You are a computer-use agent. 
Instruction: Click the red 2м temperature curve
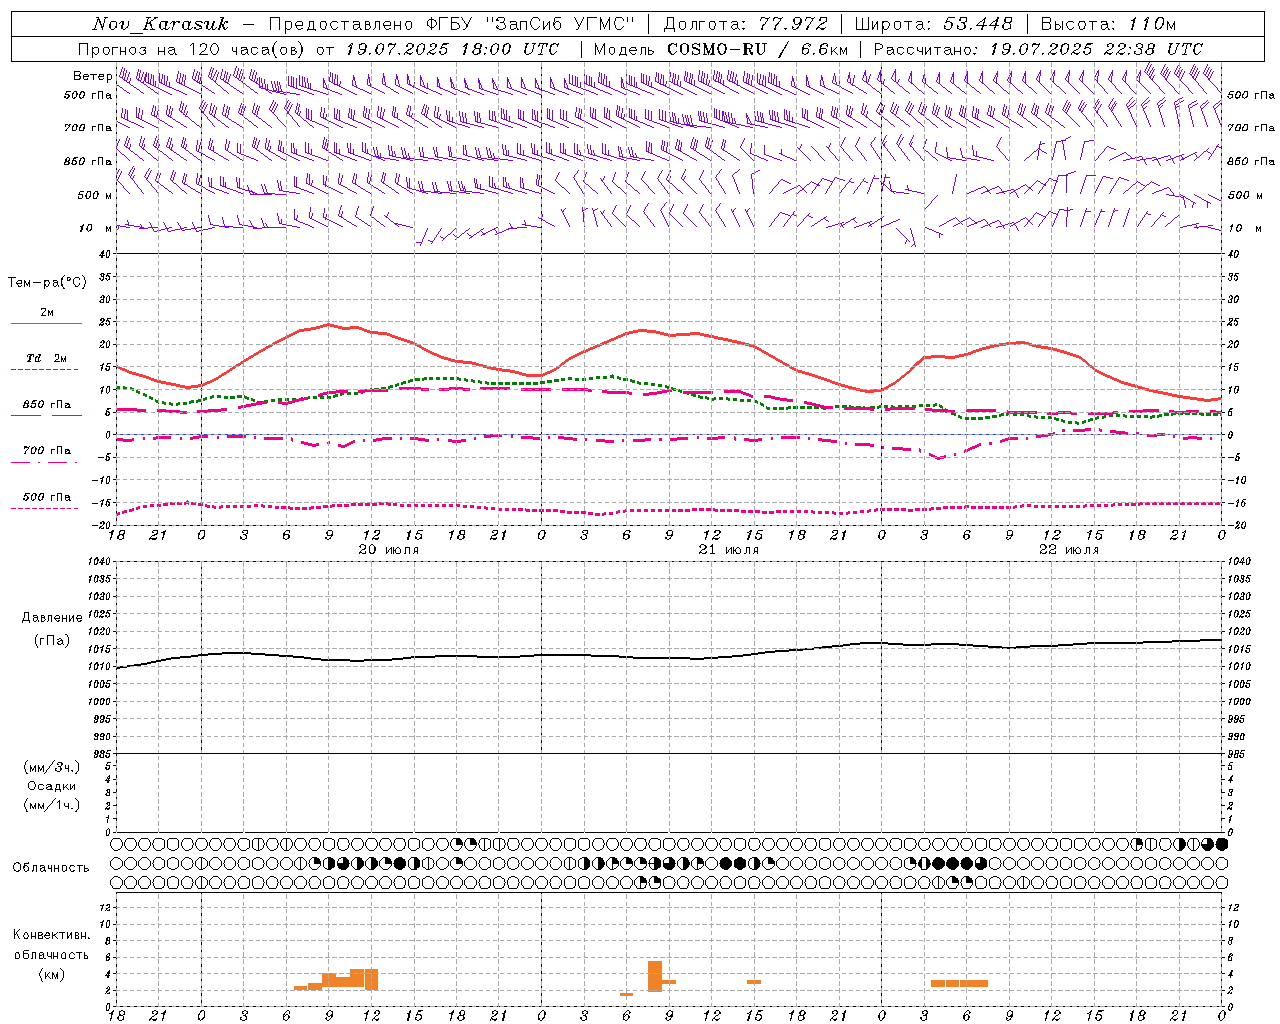pos(670,333)
